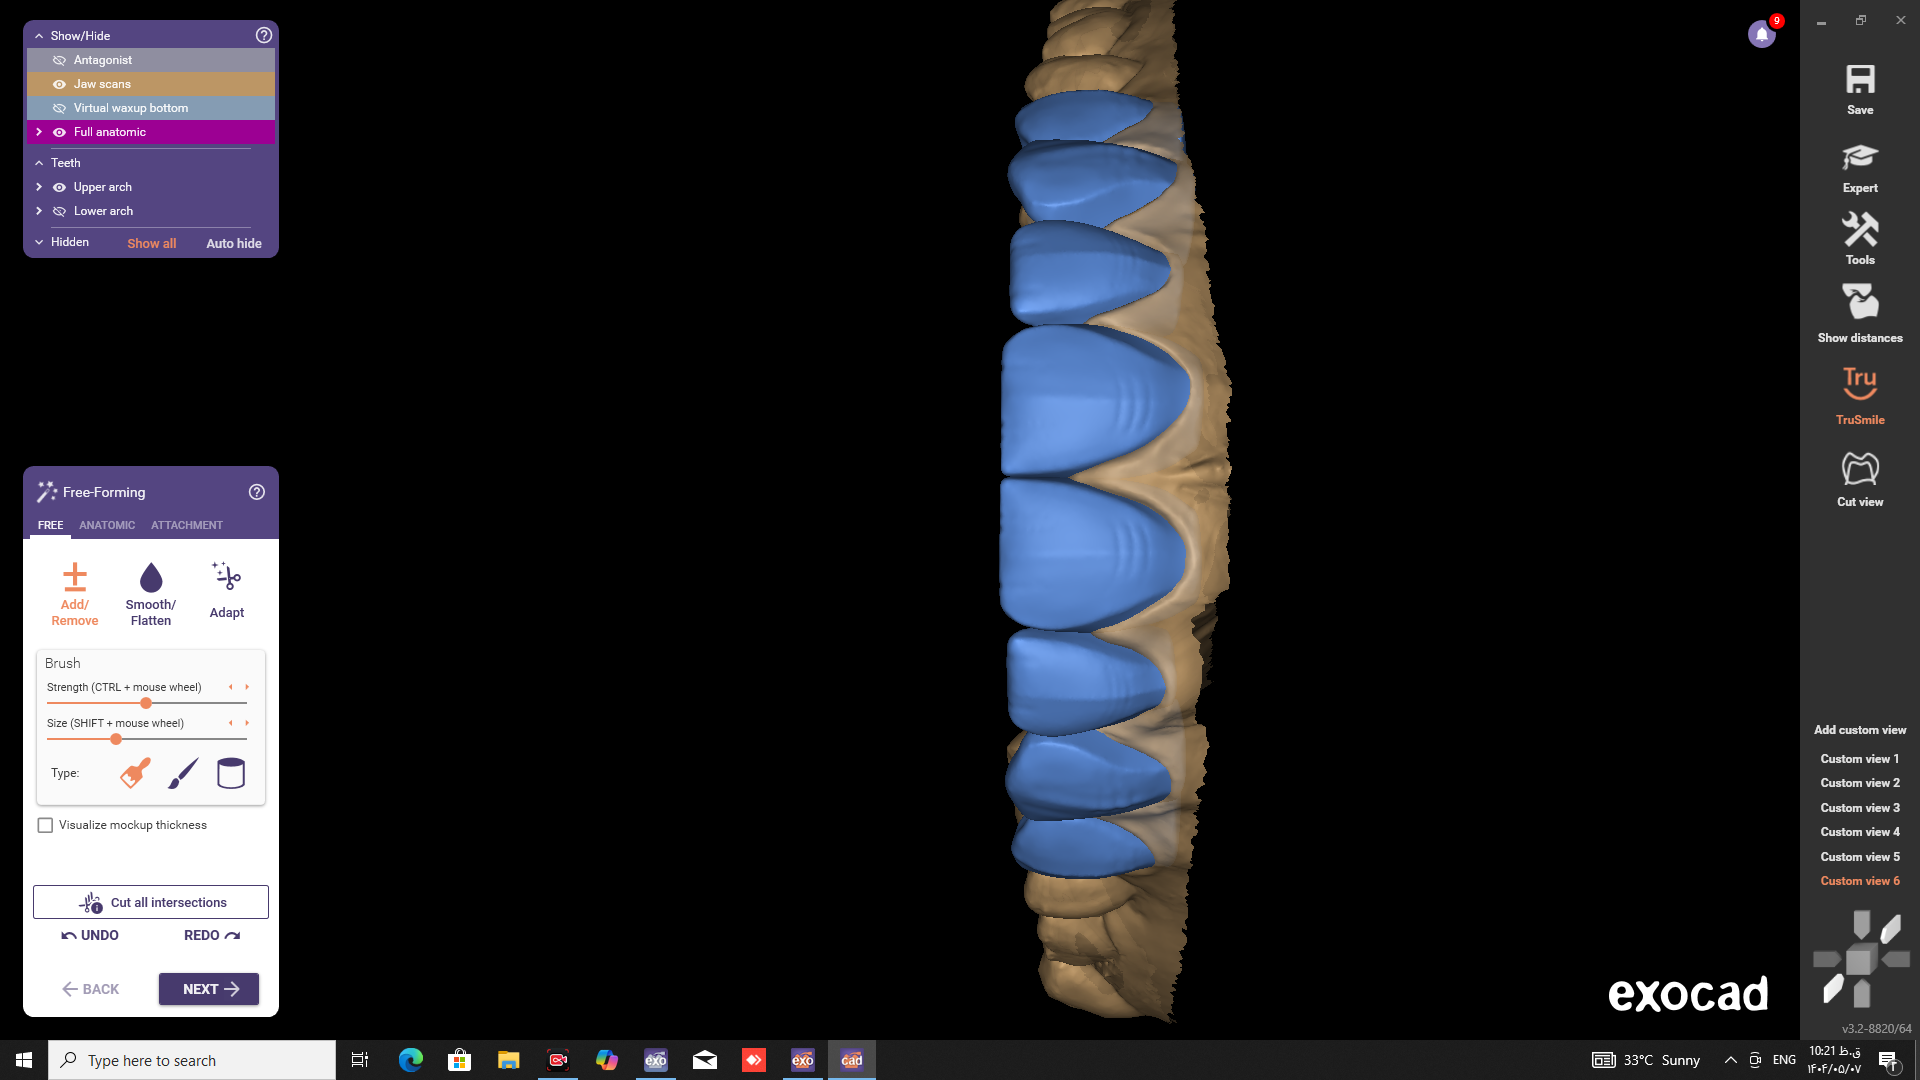The width and height of the screenshot is (1920, 1080).
Task: Click the Save icon
Action: coord(1859,81)
